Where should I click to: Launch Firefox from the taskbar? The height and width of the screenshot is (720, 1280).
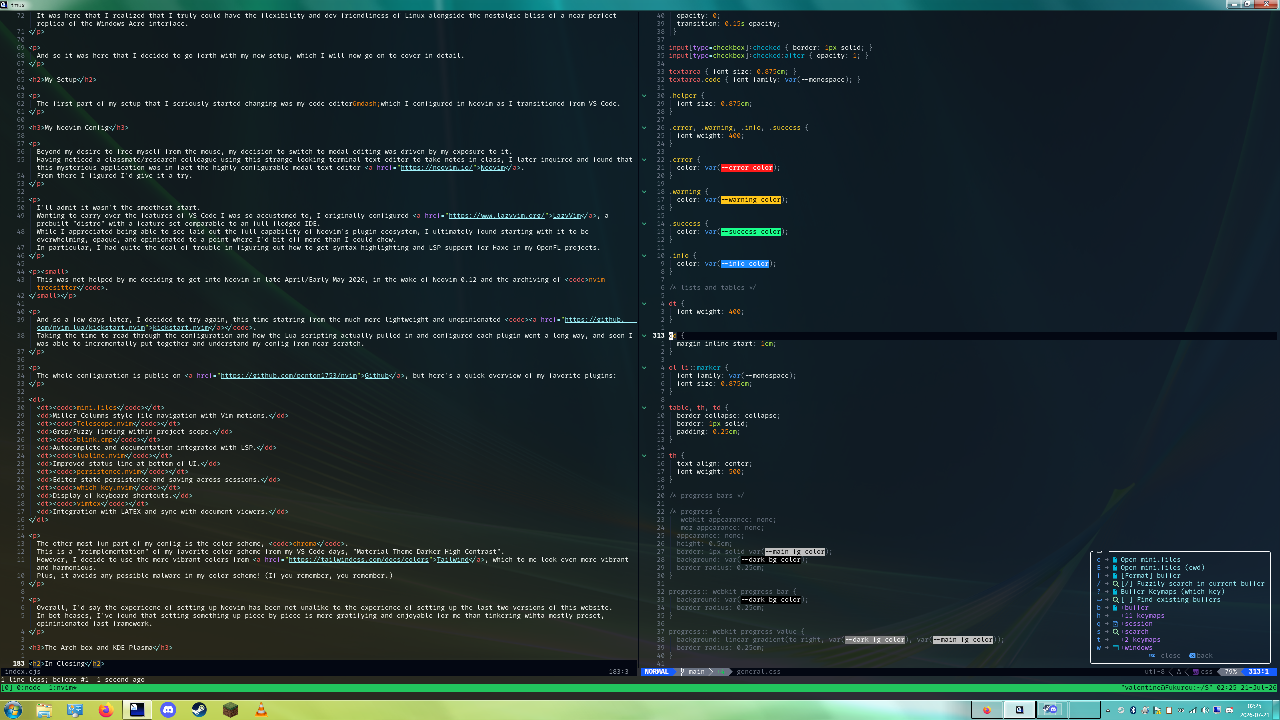click(106, 710)
